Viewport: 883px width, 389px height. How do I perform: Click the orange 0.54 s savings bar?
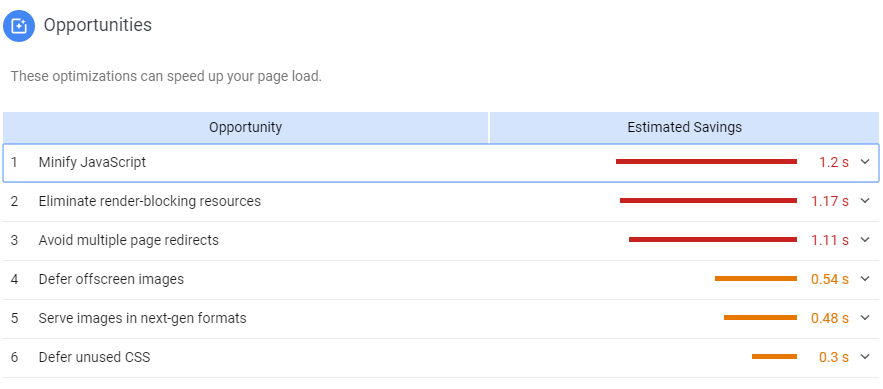756,279
